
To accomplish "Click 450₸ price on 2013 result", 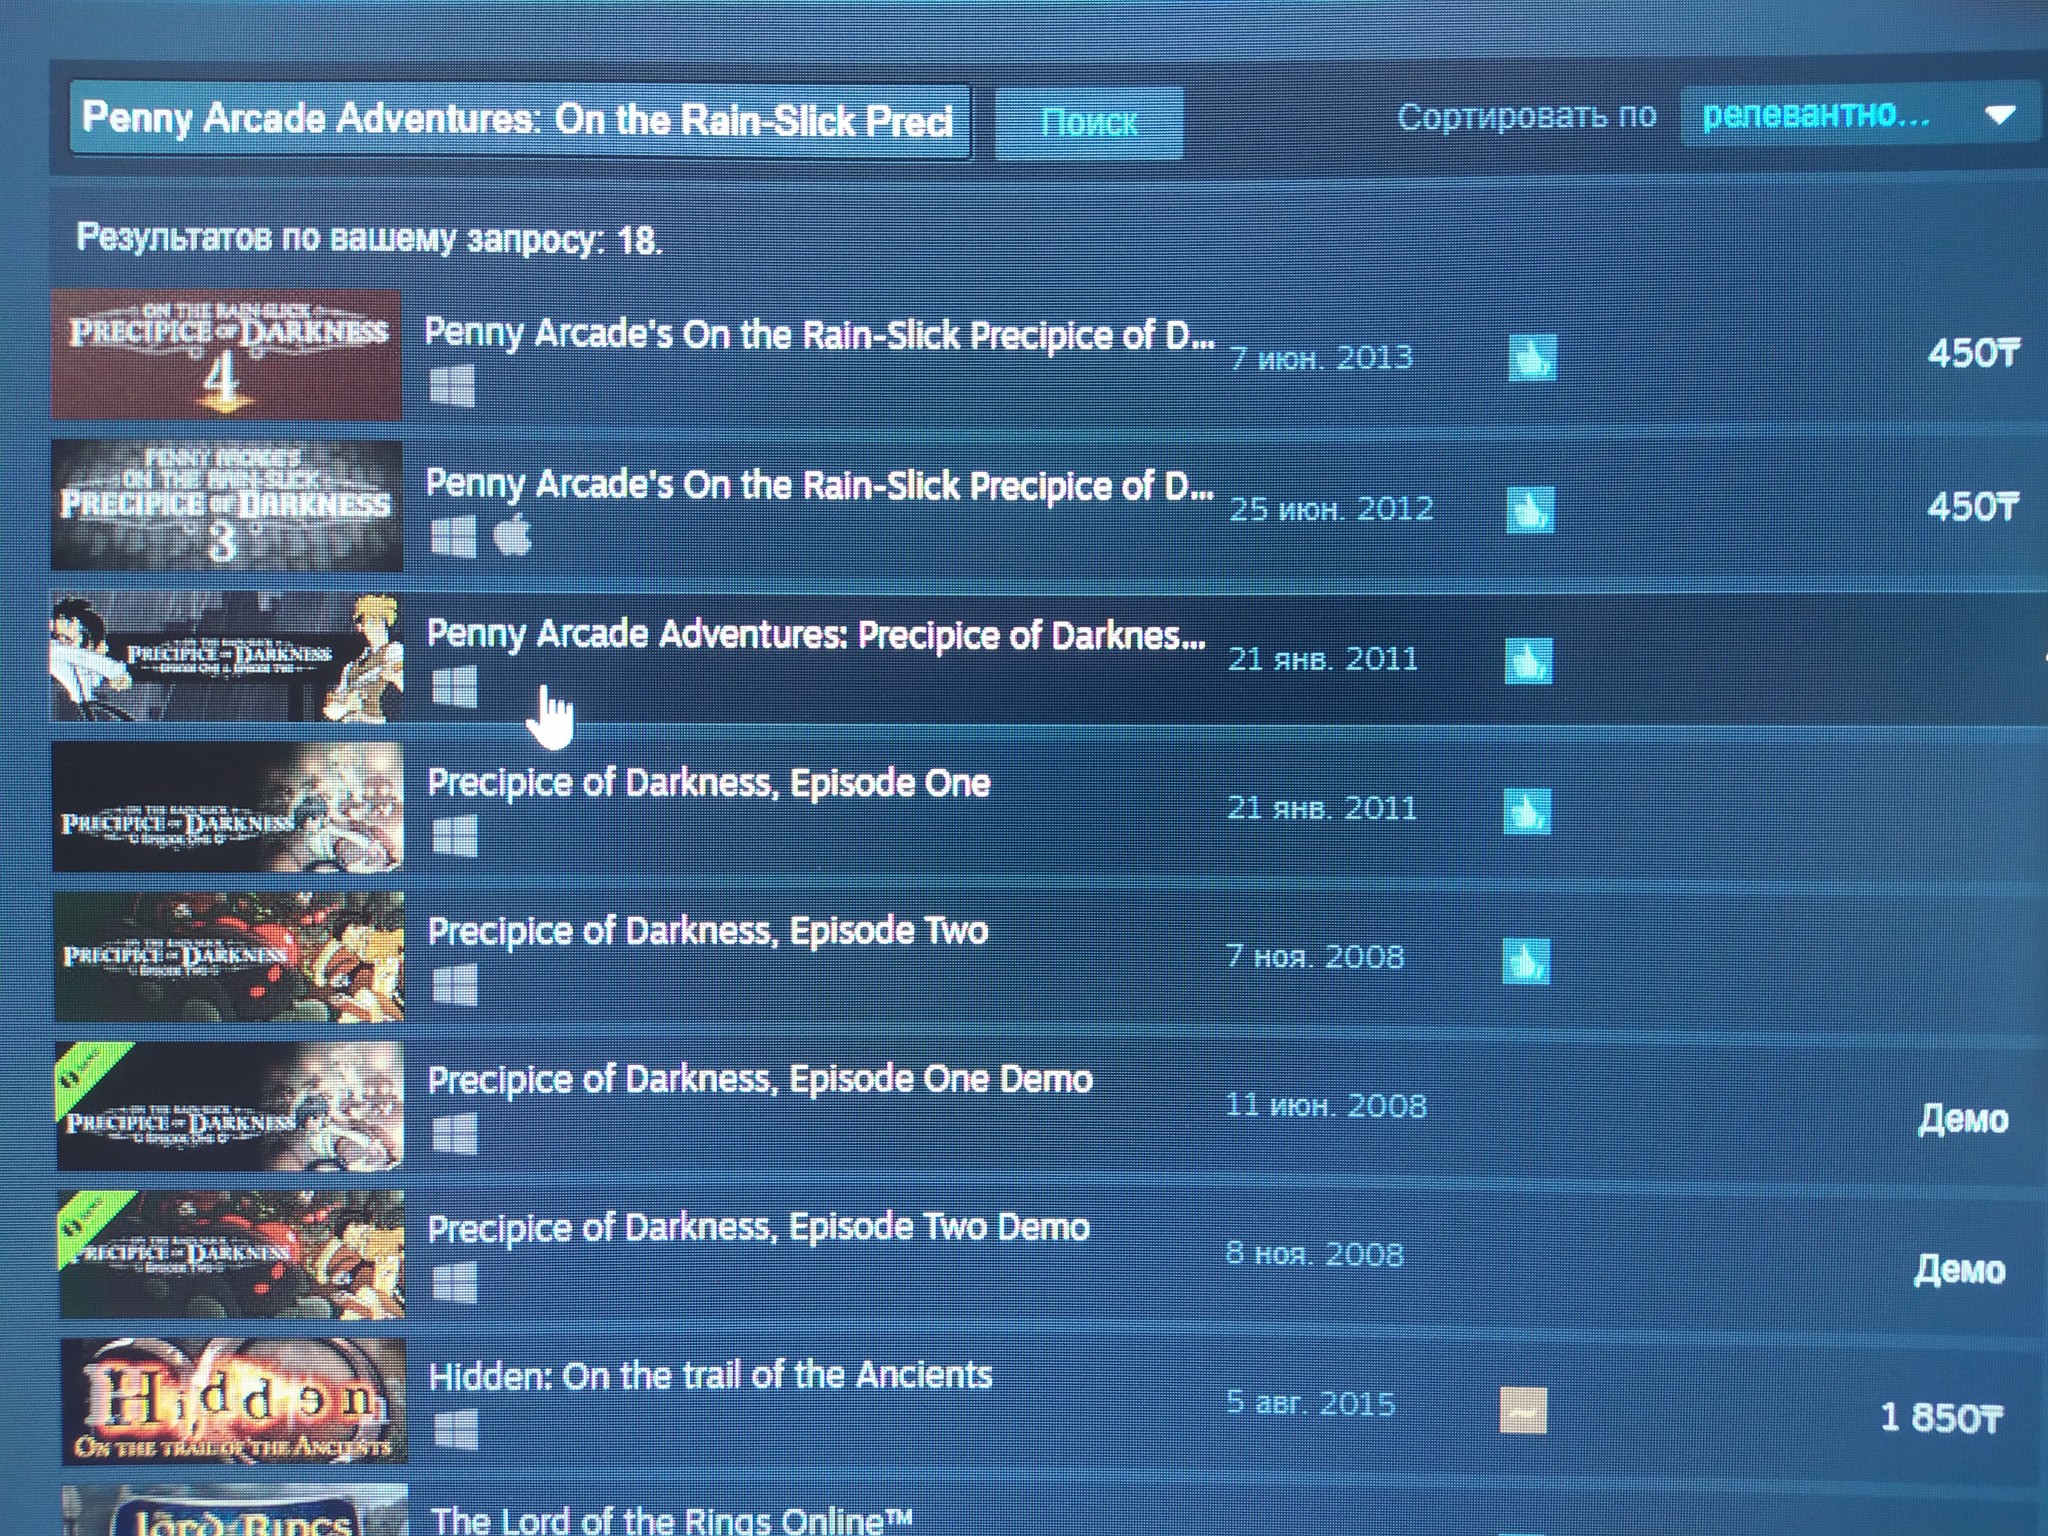I will (x=1974, y=354).
